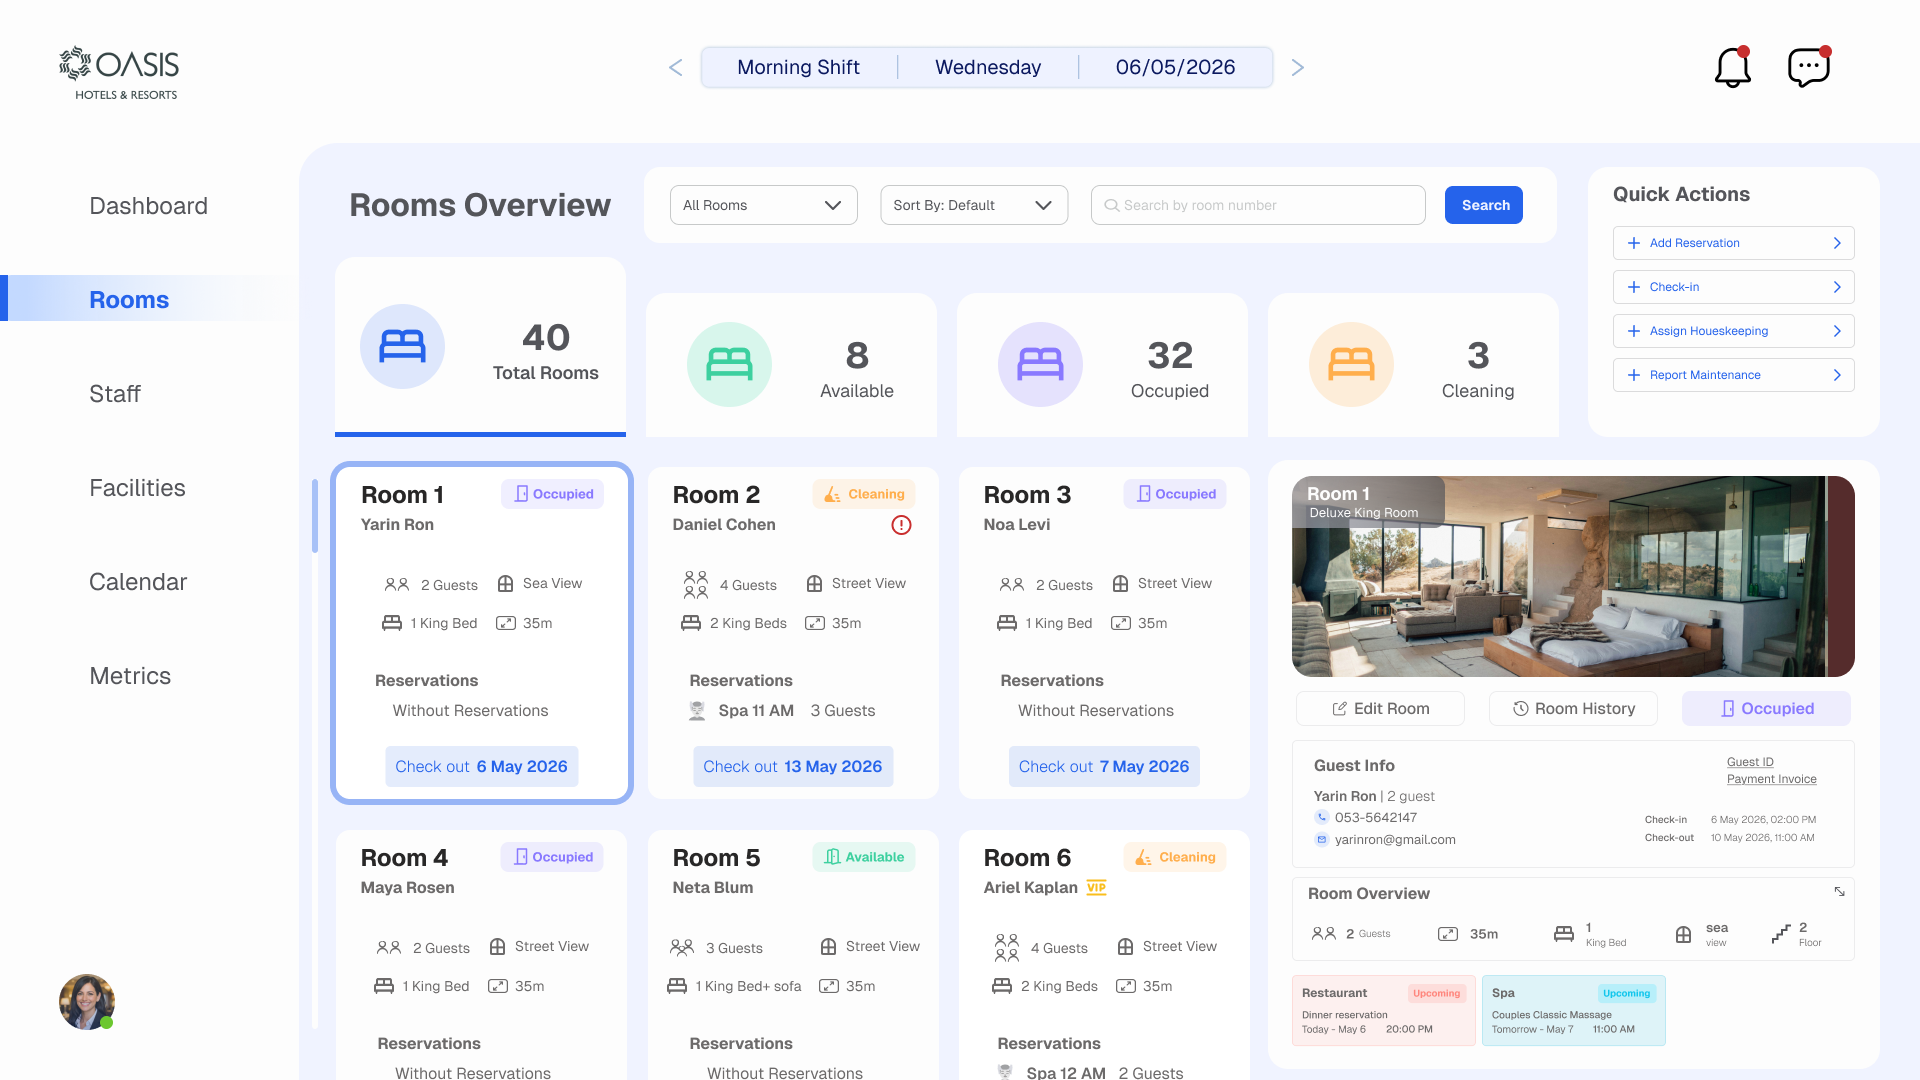
Task: Click the magnifier icon in search field
Action: click(1111, 205)
